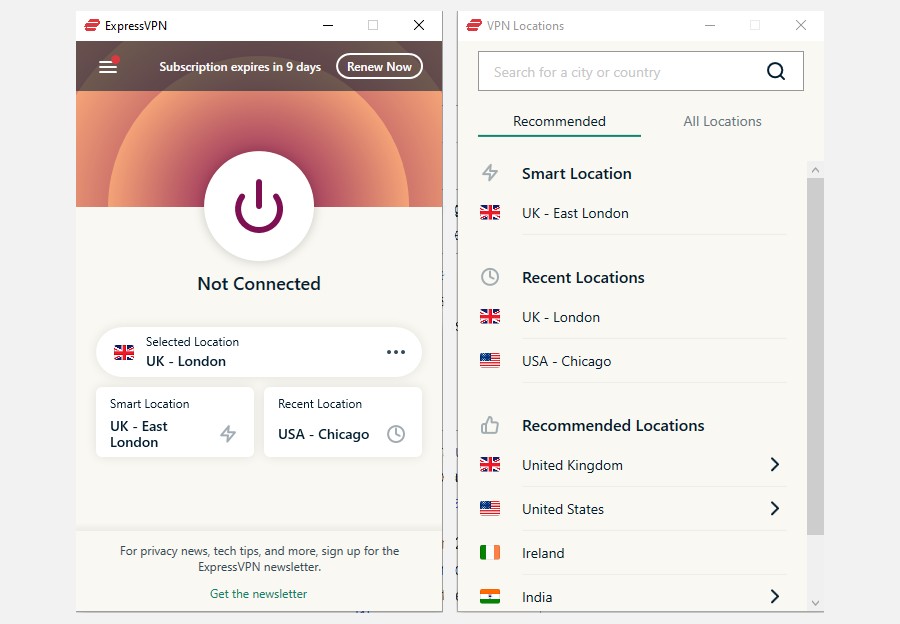Click the India flag icon

tap(490, 596)
